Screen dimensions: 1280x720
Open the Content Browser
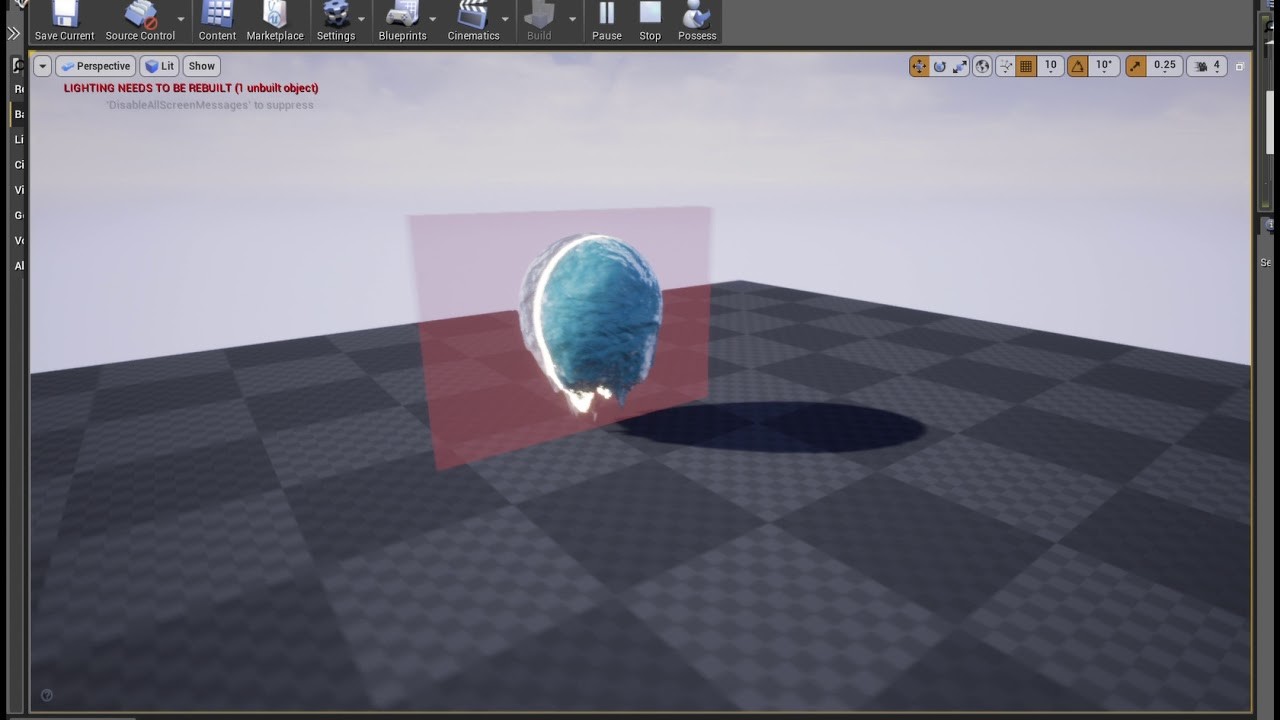click(217, 20)
